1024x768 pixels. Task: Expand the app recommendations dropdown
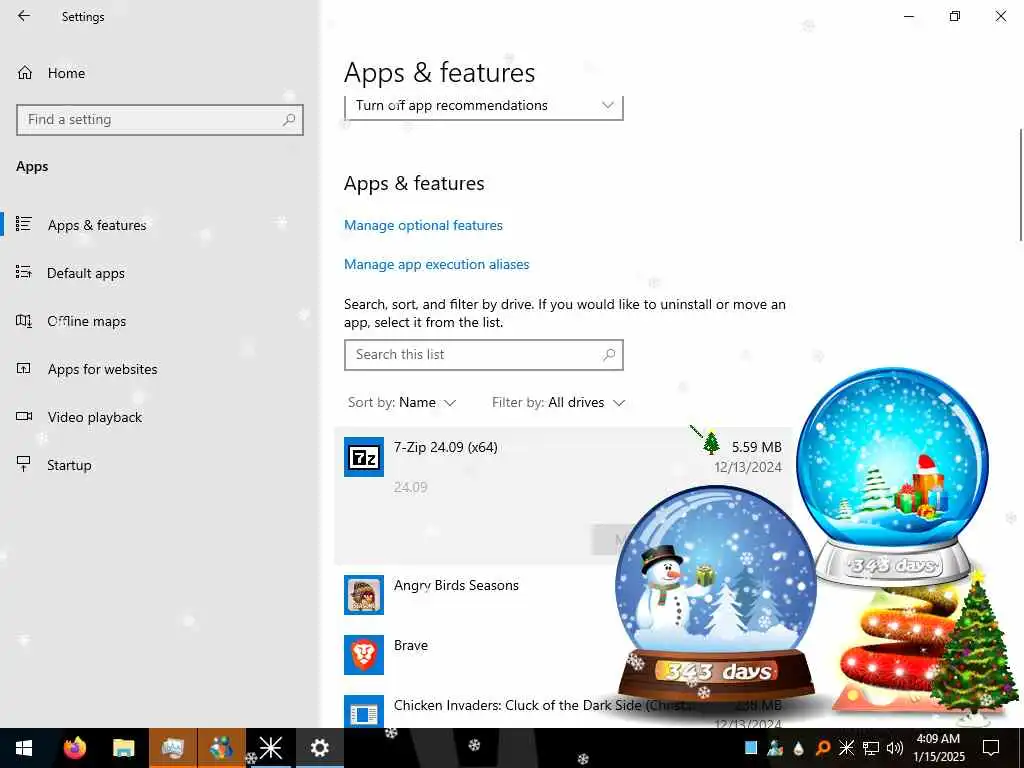click(x=483, y=106)
